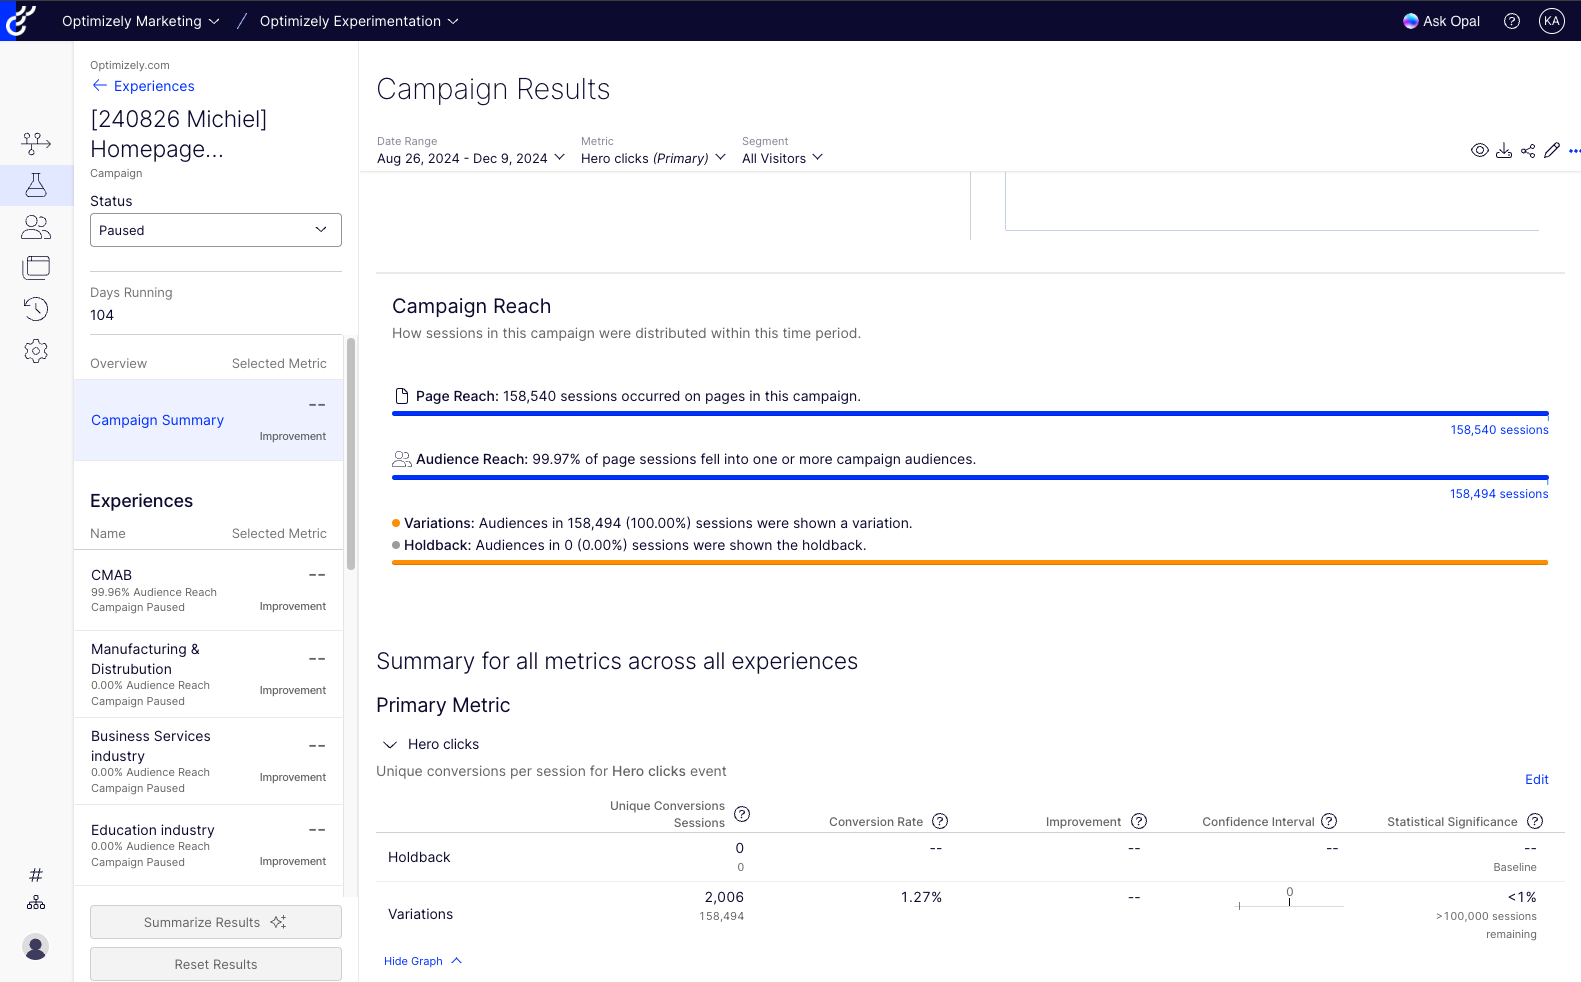The height and width of the screenshot is (982, 1581).
Task: Click the download results icon
Action: (x=1504, y=151)
